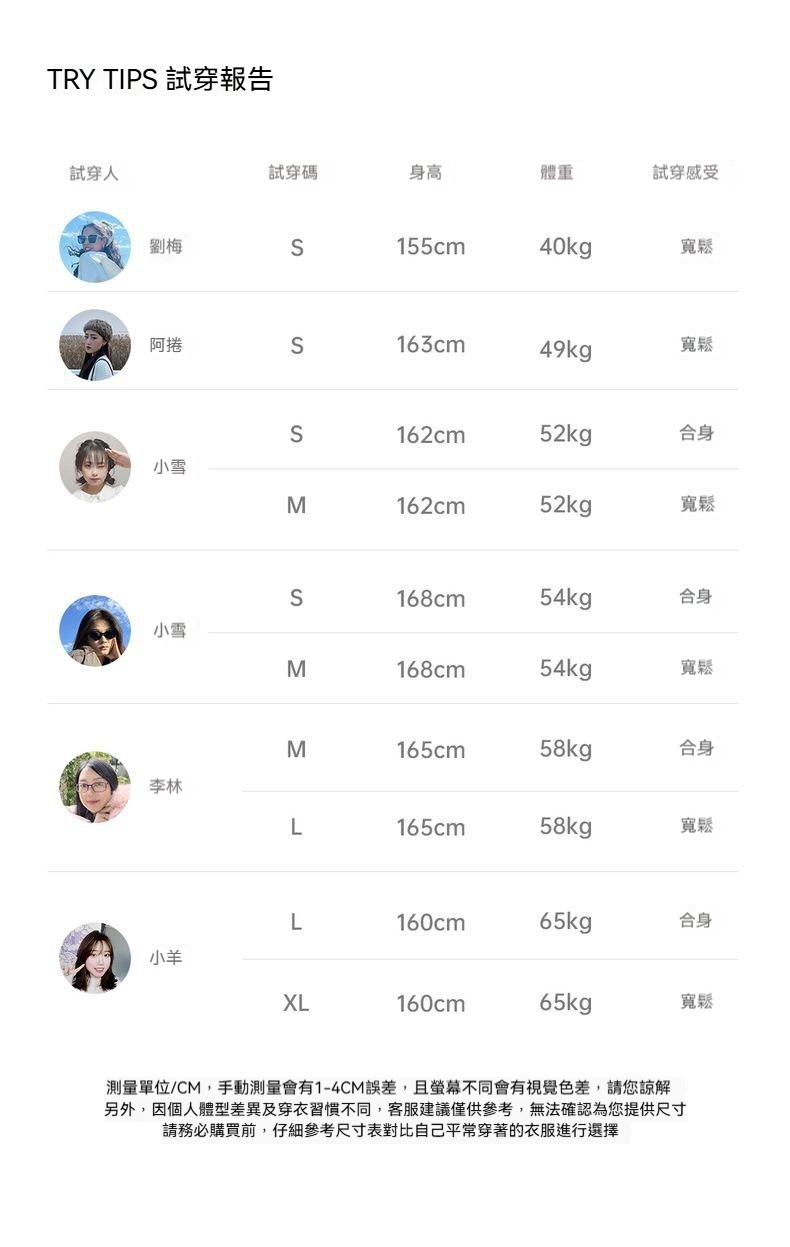Click the 試穿碼 column header
790x1247 pixels.
tap(293, 173)
